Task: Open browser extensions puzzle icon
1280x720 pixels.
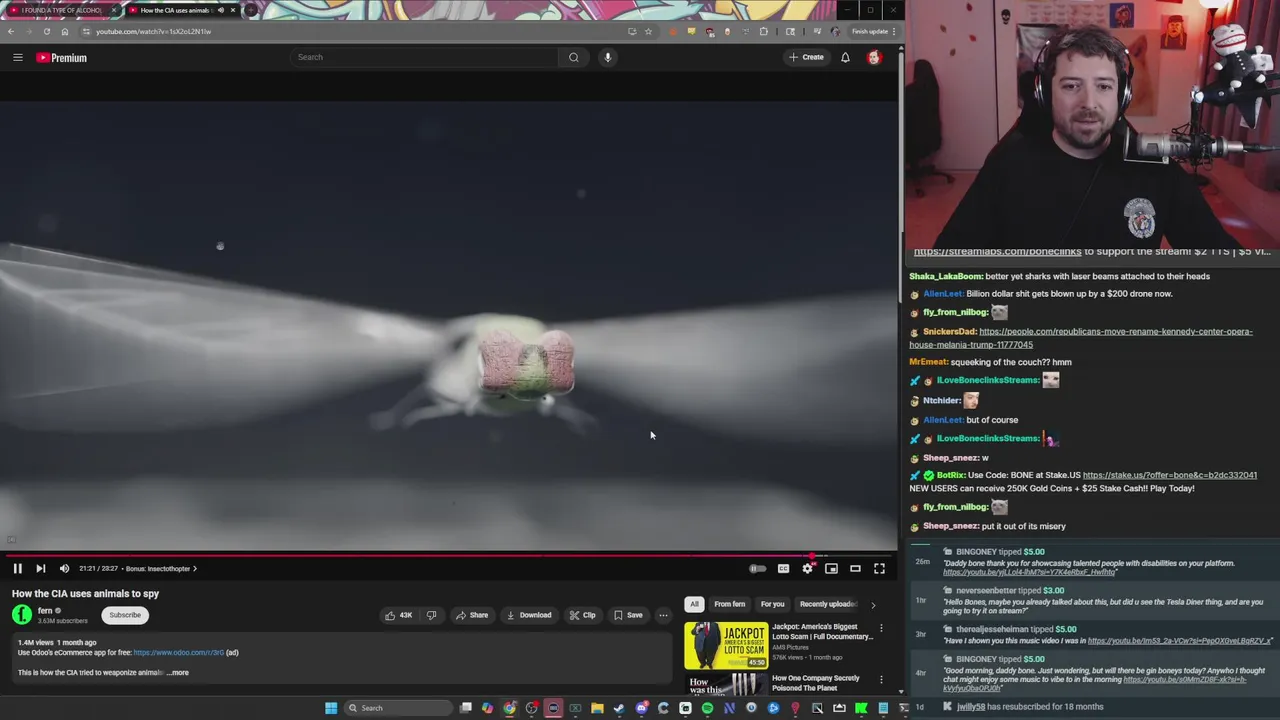Action: pyautogui.click(x=764, y=31)
